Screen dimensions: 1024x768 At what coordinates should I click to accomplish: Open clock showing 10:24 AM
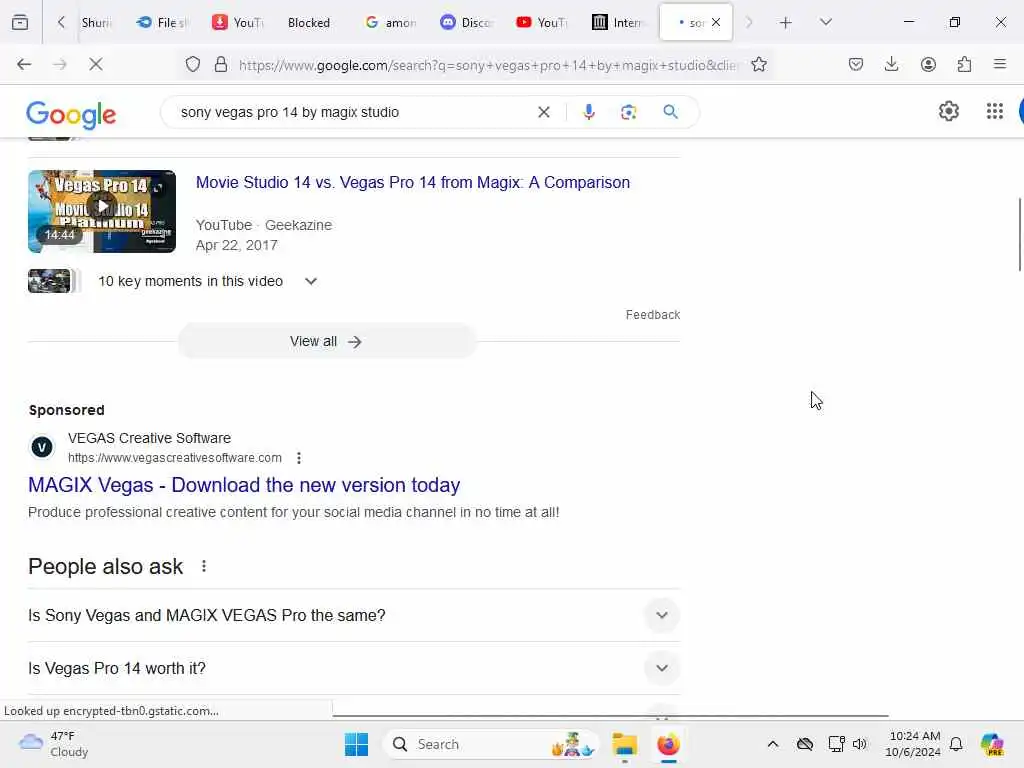[914, 744]
